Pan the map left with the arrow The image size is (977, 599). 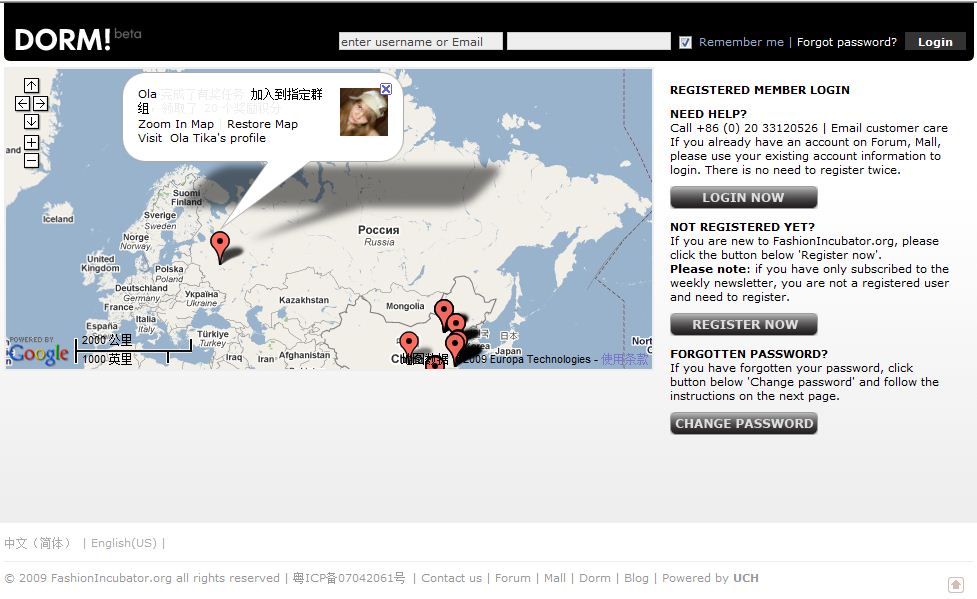point(22,103)
